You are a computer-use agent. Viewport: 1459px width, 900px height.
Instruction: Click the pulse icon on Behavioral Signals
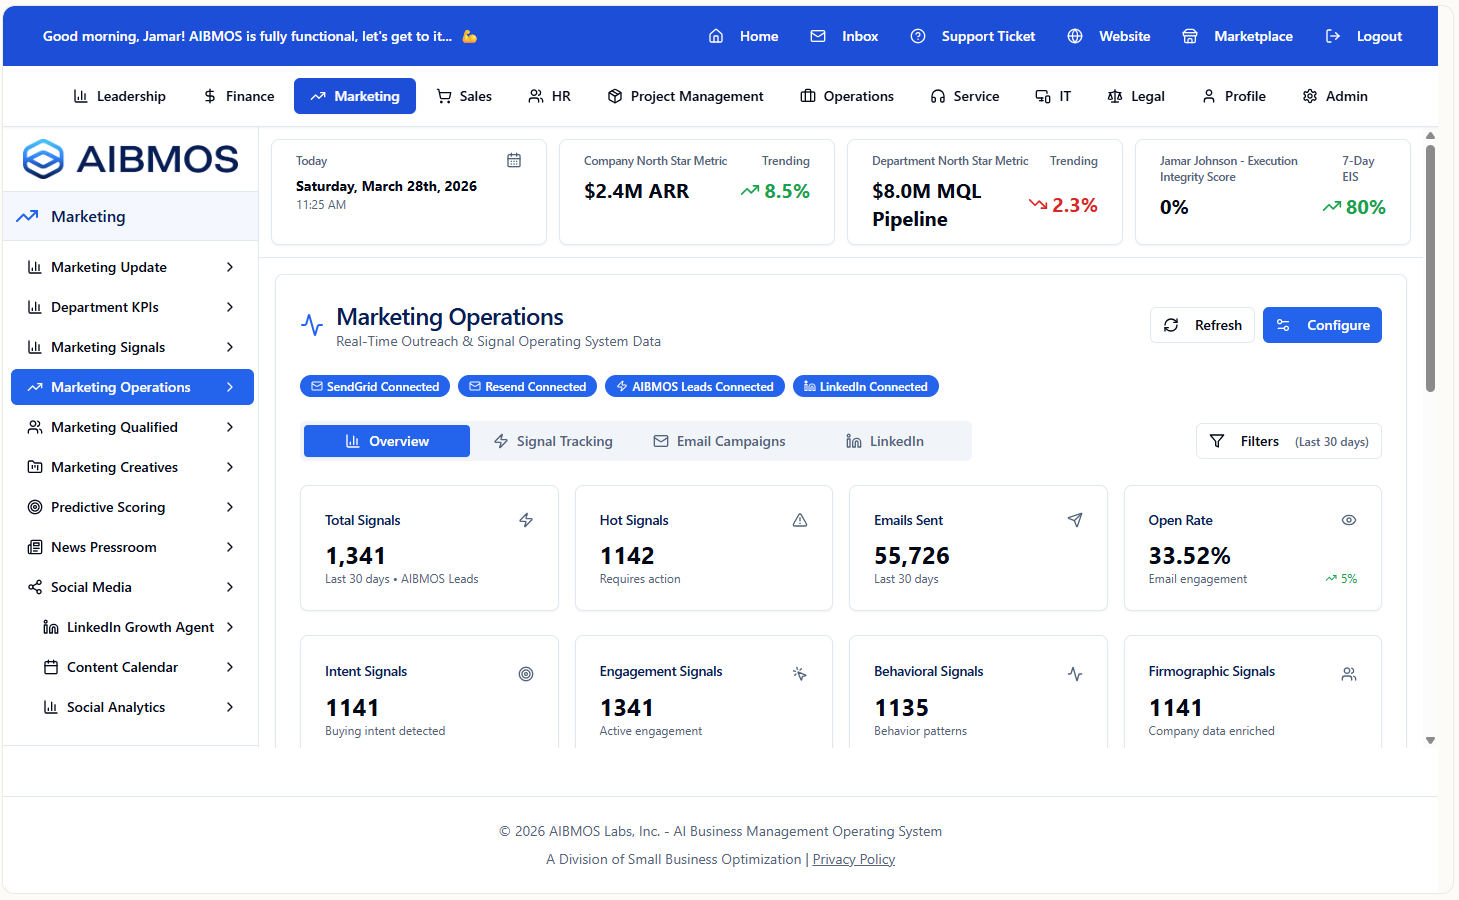pyautogui.click(x=1075, y=674)
